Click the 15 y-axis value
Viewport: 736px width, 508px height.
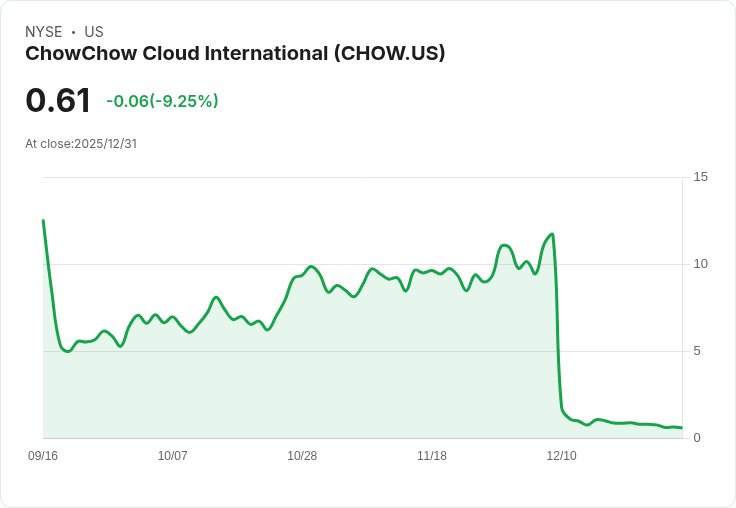[700, 177]
